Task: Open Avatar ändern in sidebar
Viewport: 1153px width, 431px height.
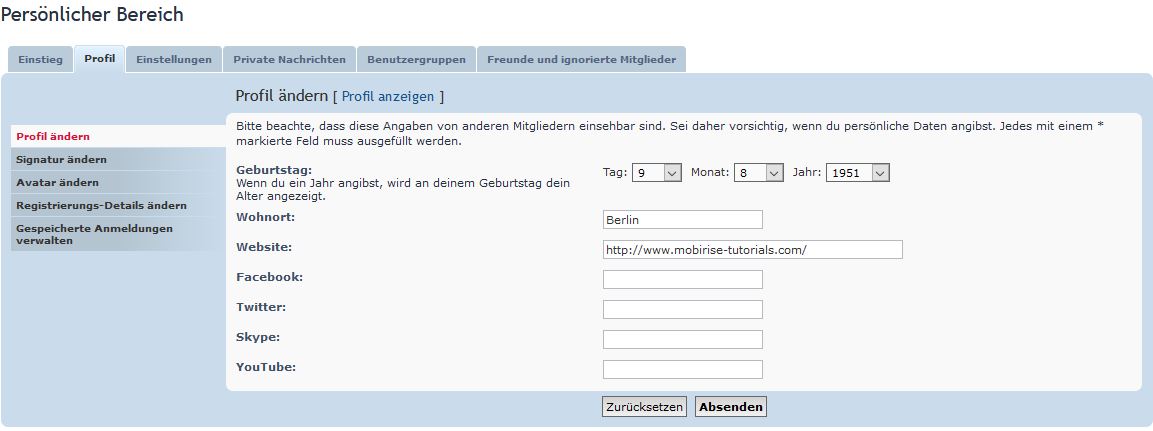Action: [x=57, y=183]
